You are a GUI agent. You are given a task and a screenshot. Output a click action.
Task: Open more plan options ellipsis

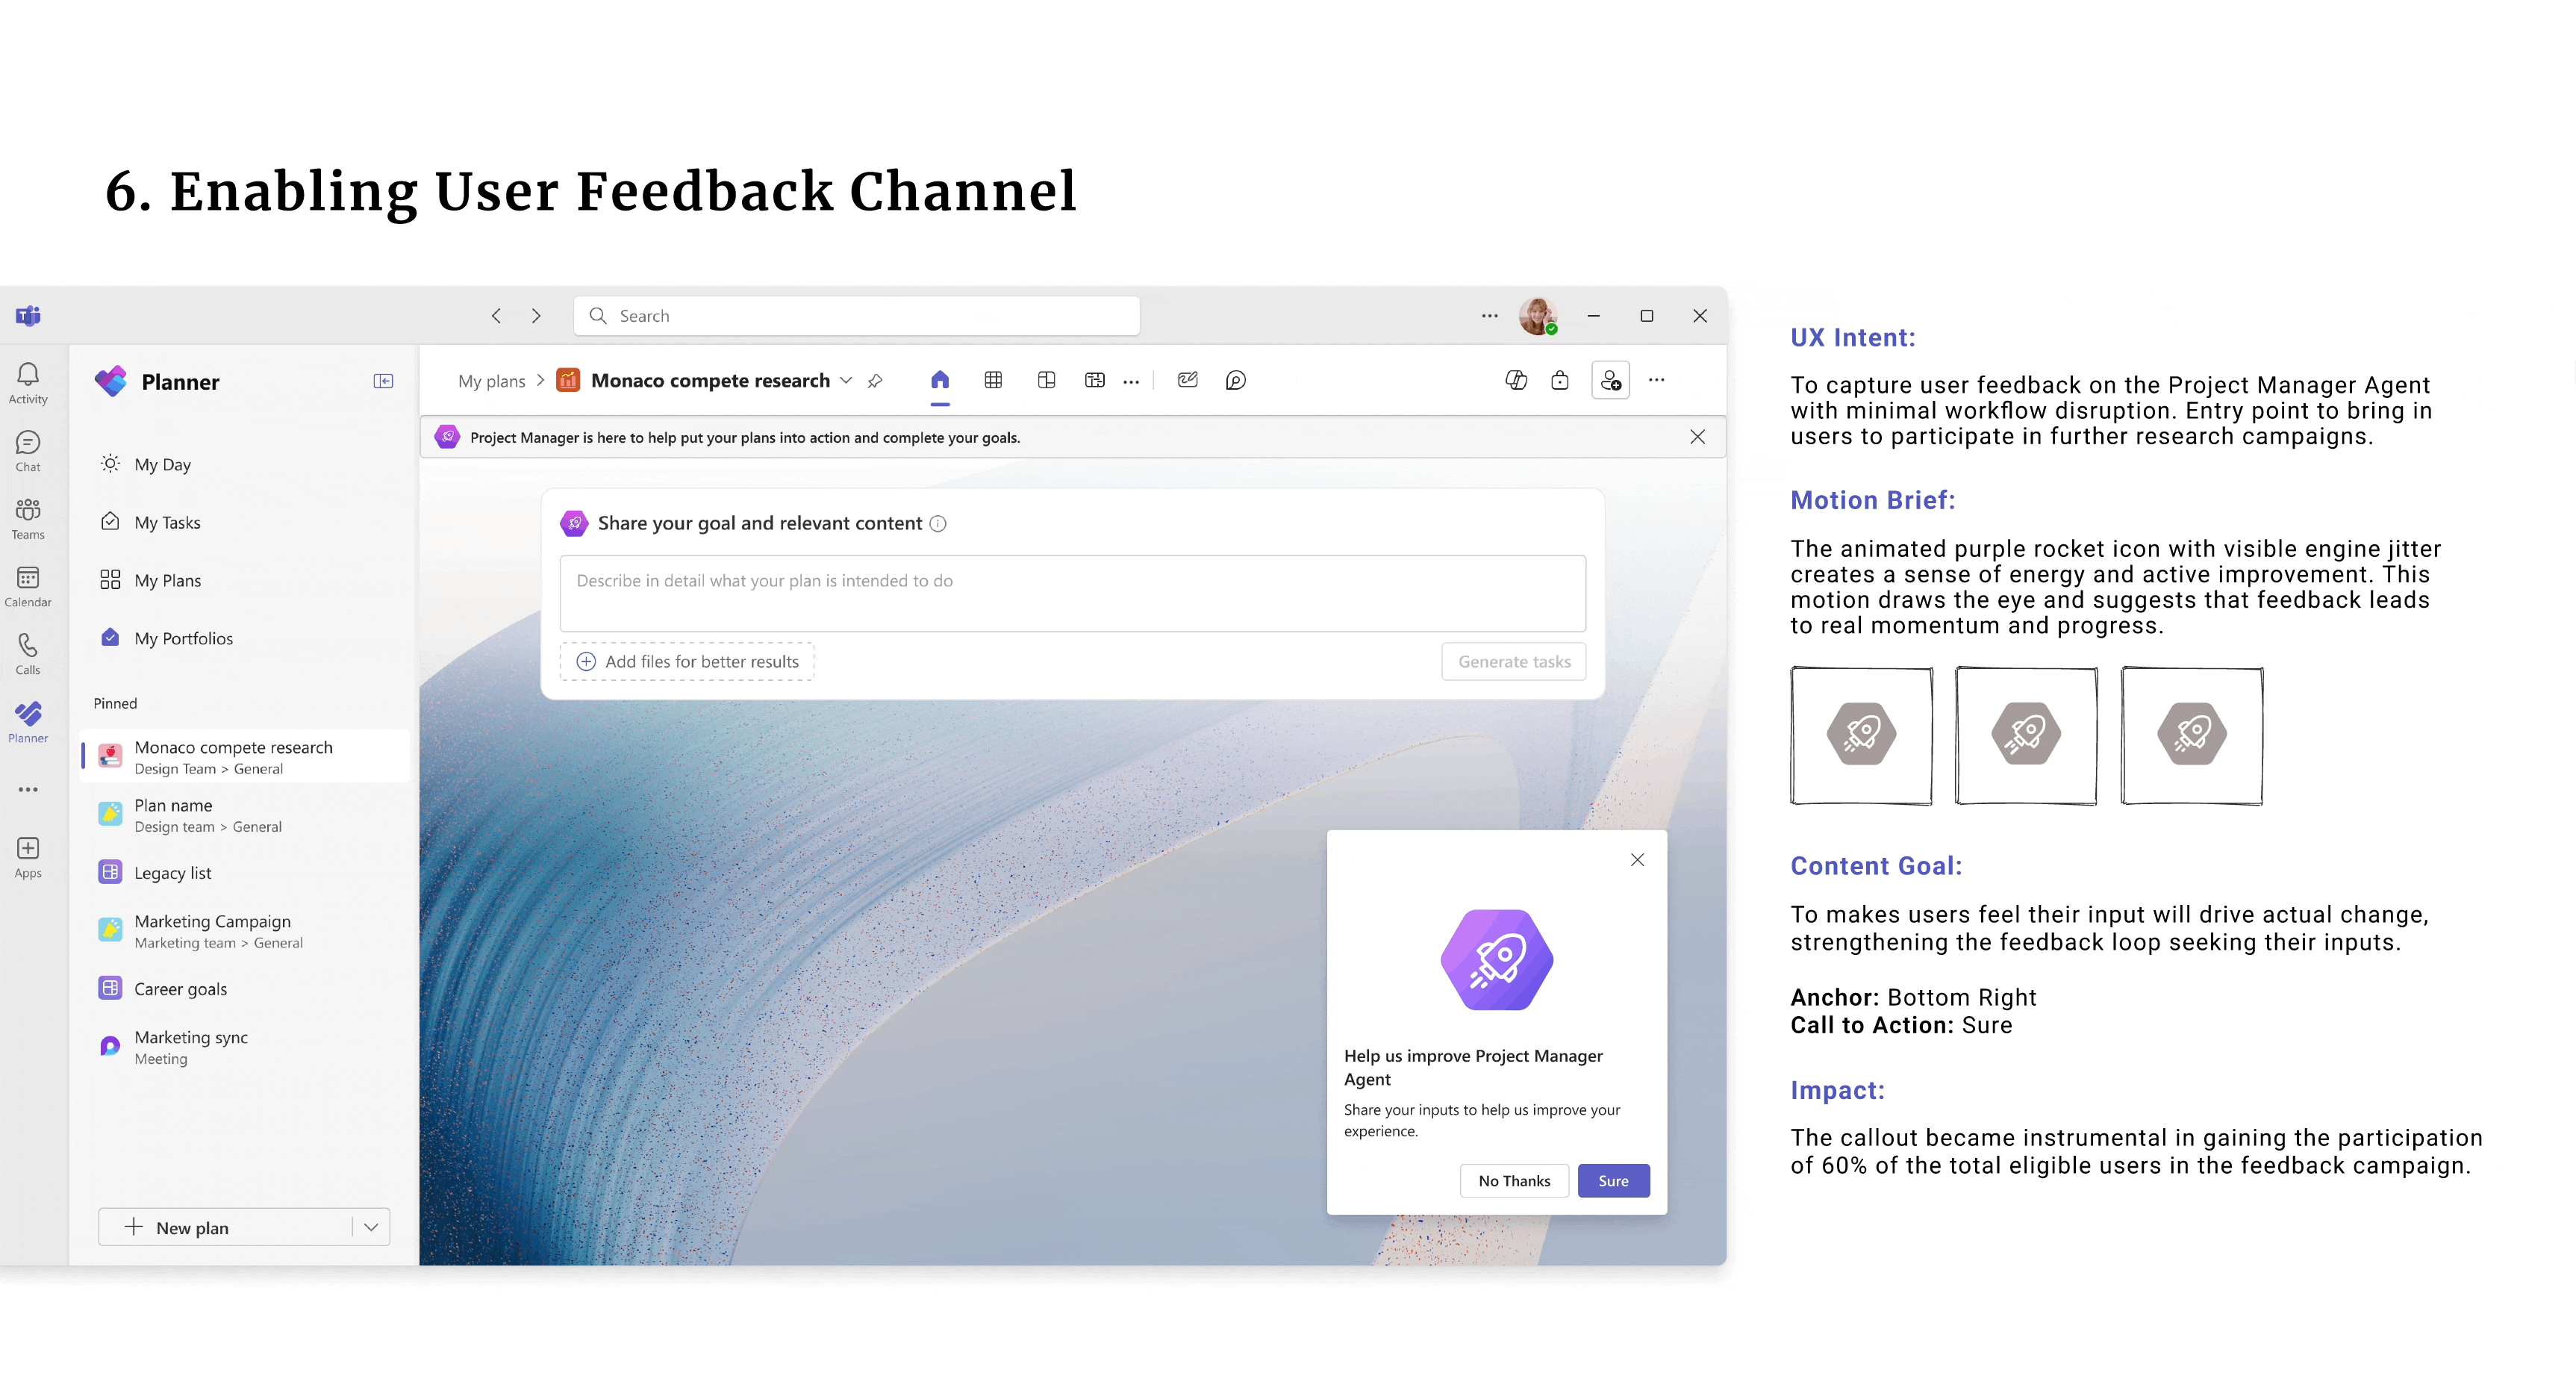point(1657,380)
